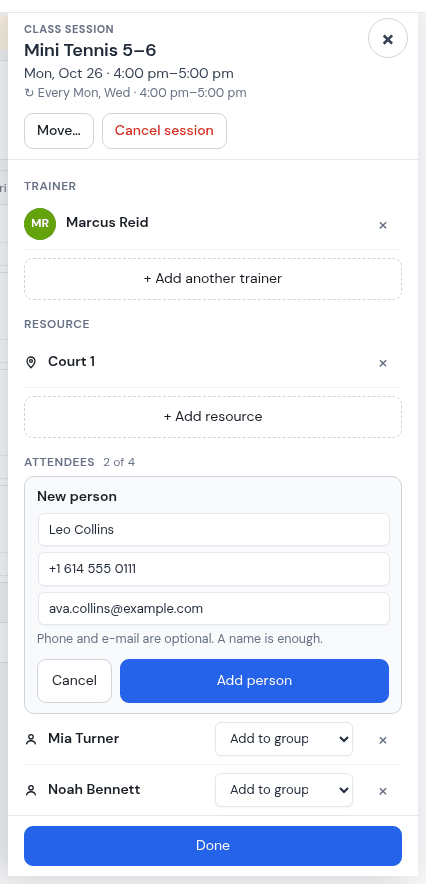426x884 pixels.
Task: Remove attendee Noah Bennett
Action: pos(383,791)
